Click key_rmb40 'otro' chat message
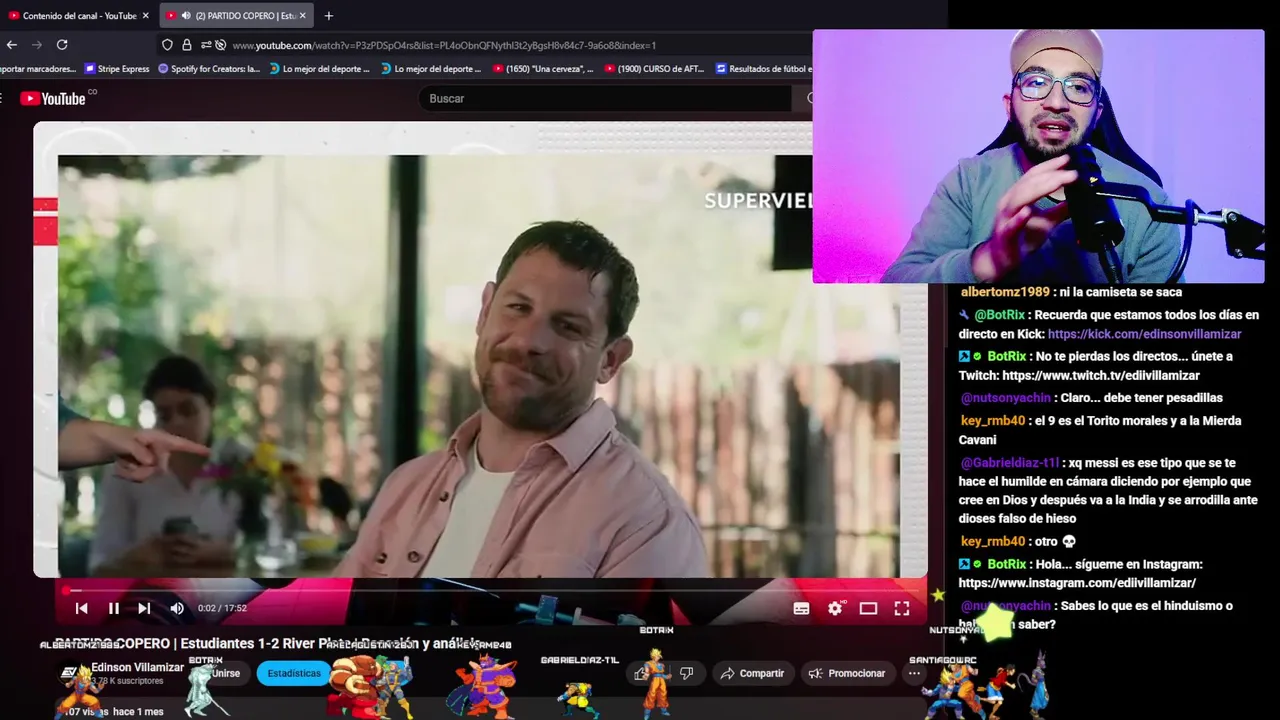The height and width of the screenshot is (720, 1280). point(1018,541)
